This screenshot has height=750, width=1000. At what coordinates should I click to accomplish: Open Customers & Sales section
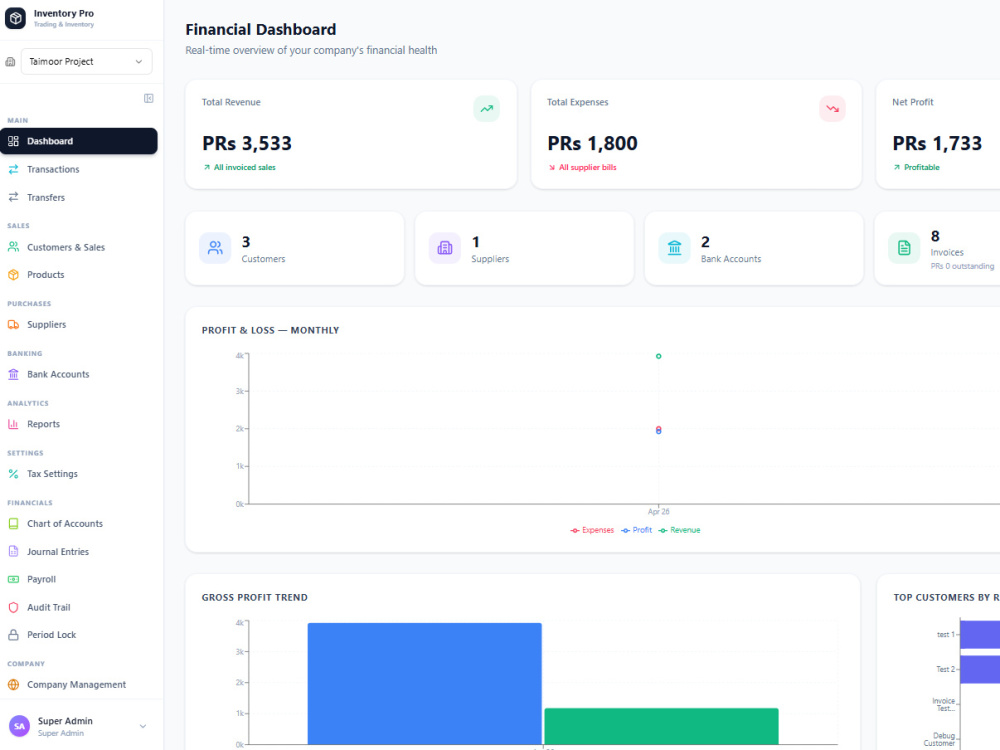(x=79, y=247)
